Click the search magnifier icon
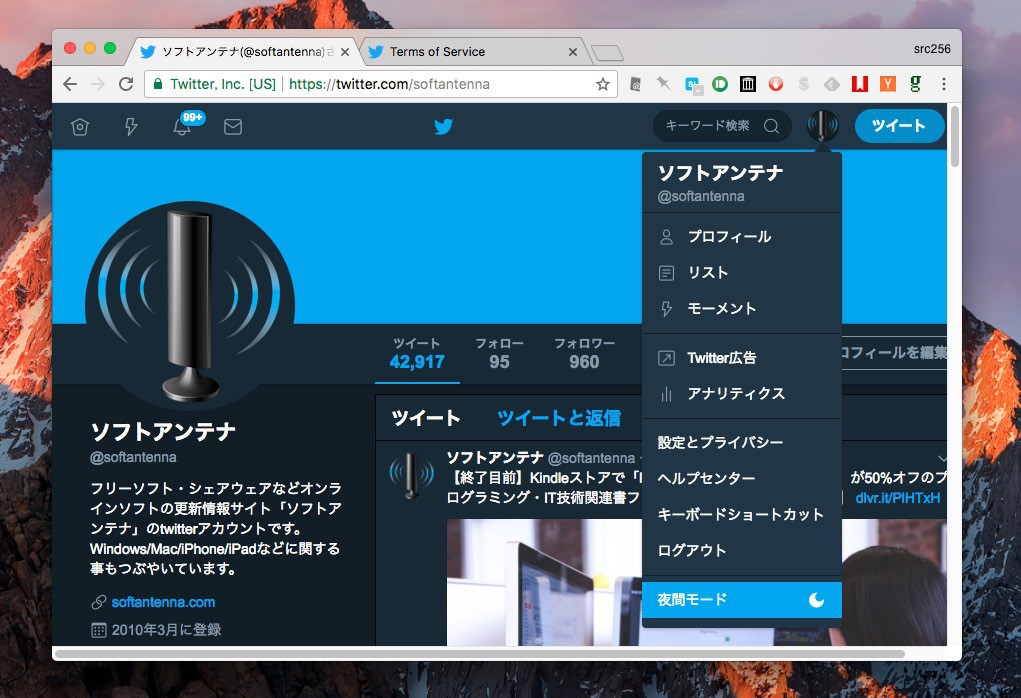The height and width of the screenshot is (698, 1021). click(x=771, y=126)
